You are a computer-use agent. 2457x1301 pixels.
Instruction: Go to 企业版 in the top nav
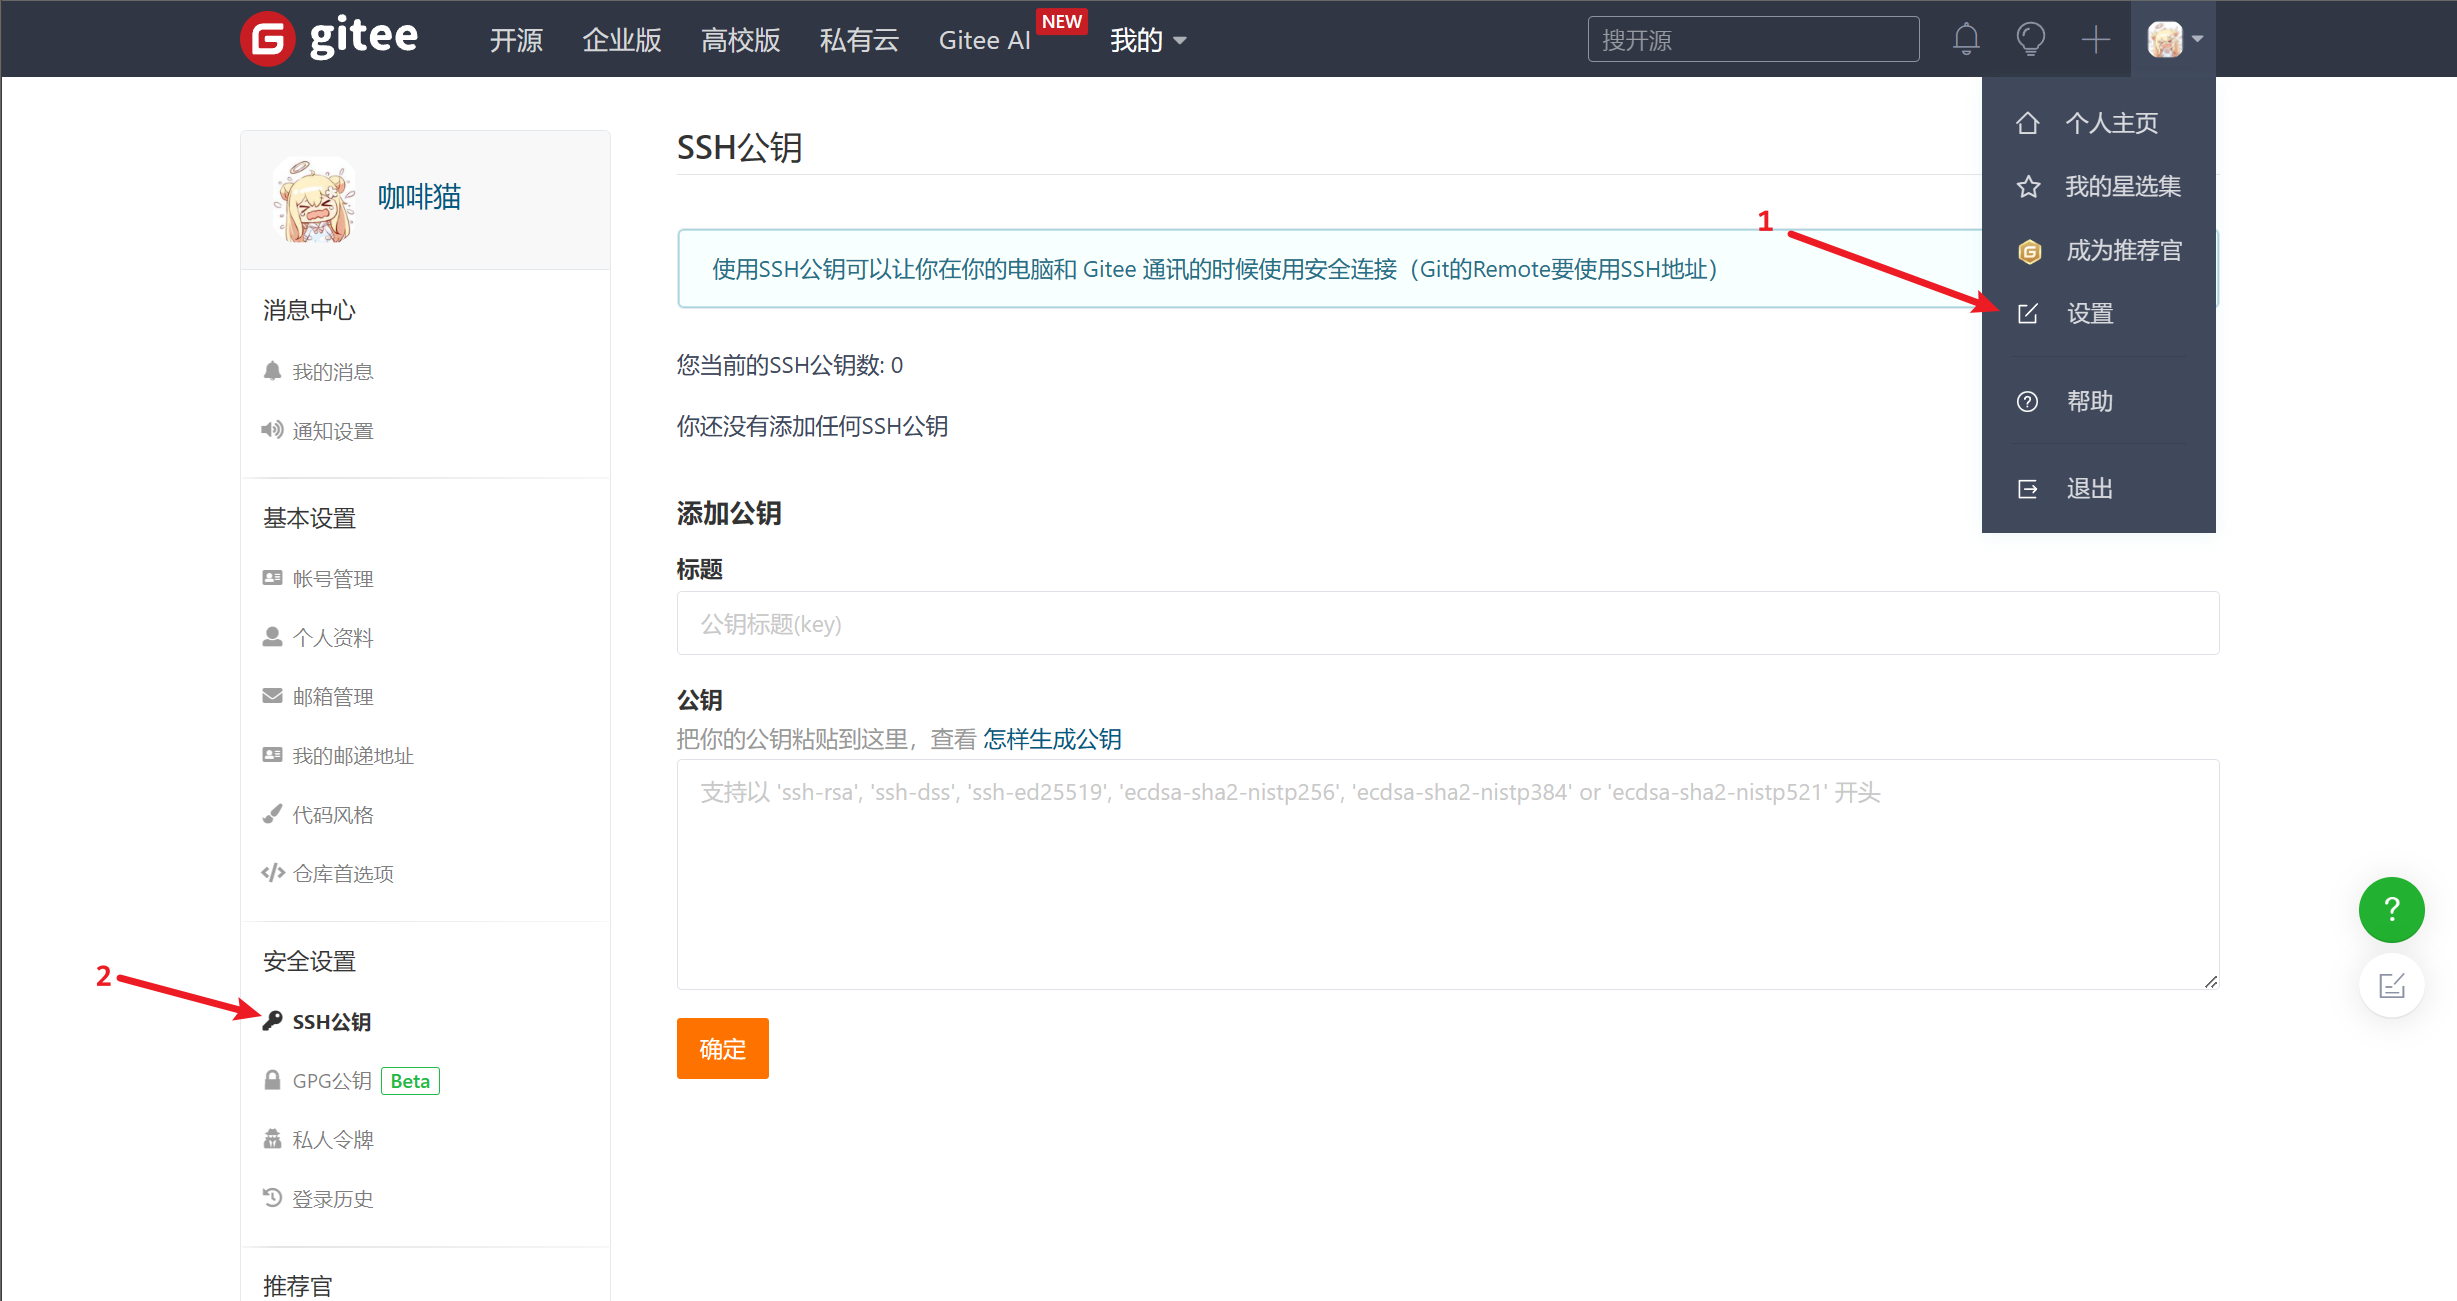click(622, 40)
